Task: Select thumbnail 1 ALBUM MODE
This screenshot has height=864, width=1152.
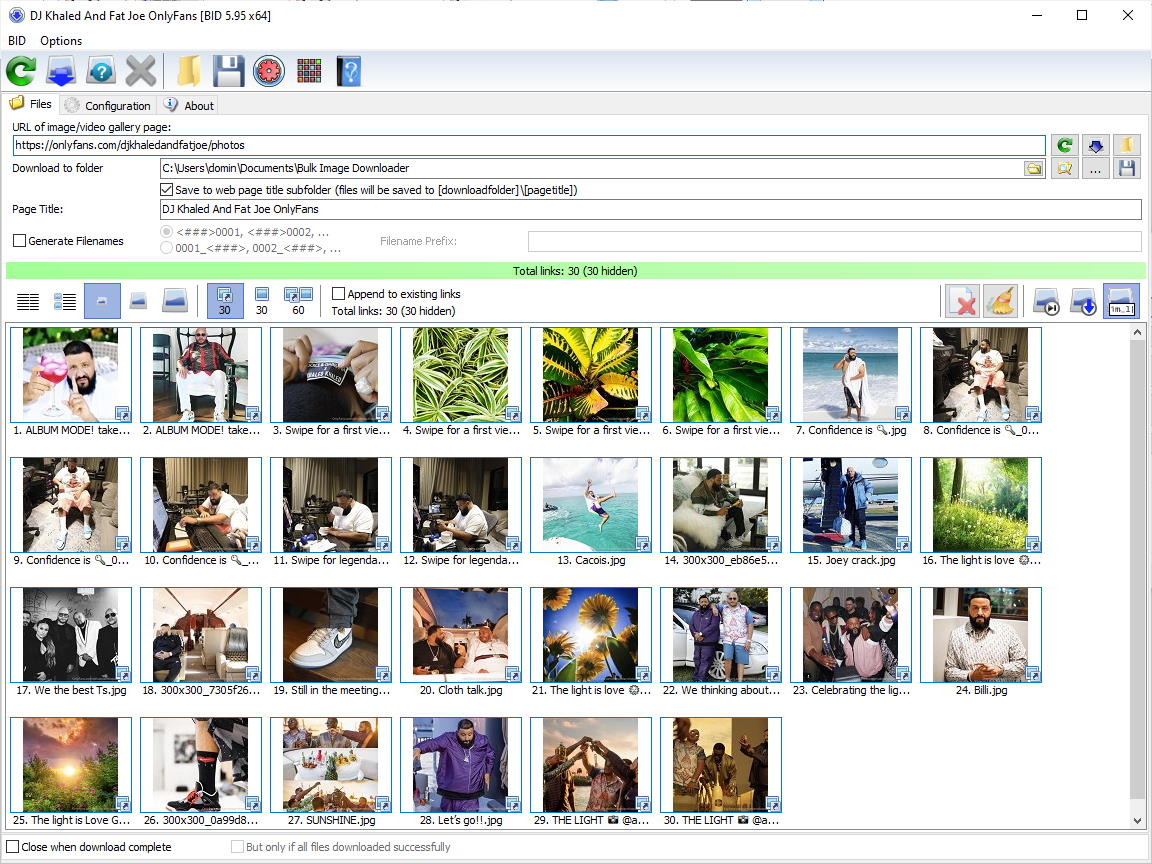Action: 71,375
